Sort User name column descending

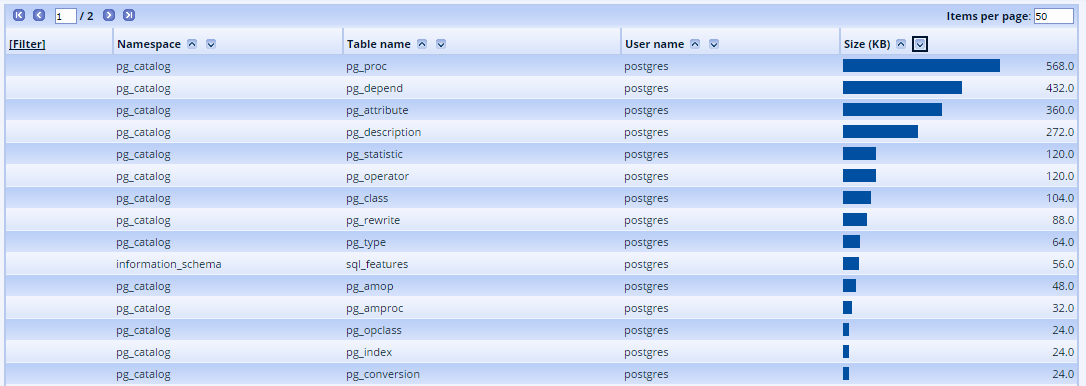pyautogui.click(x=713, y=44)
